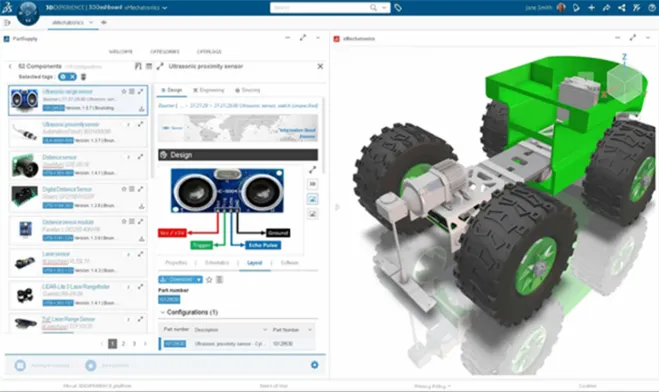Image resolution: width=659 pixels, height=392 pixels.
Task: Go to next page arrow in pagination
Action: coord(145,344)
